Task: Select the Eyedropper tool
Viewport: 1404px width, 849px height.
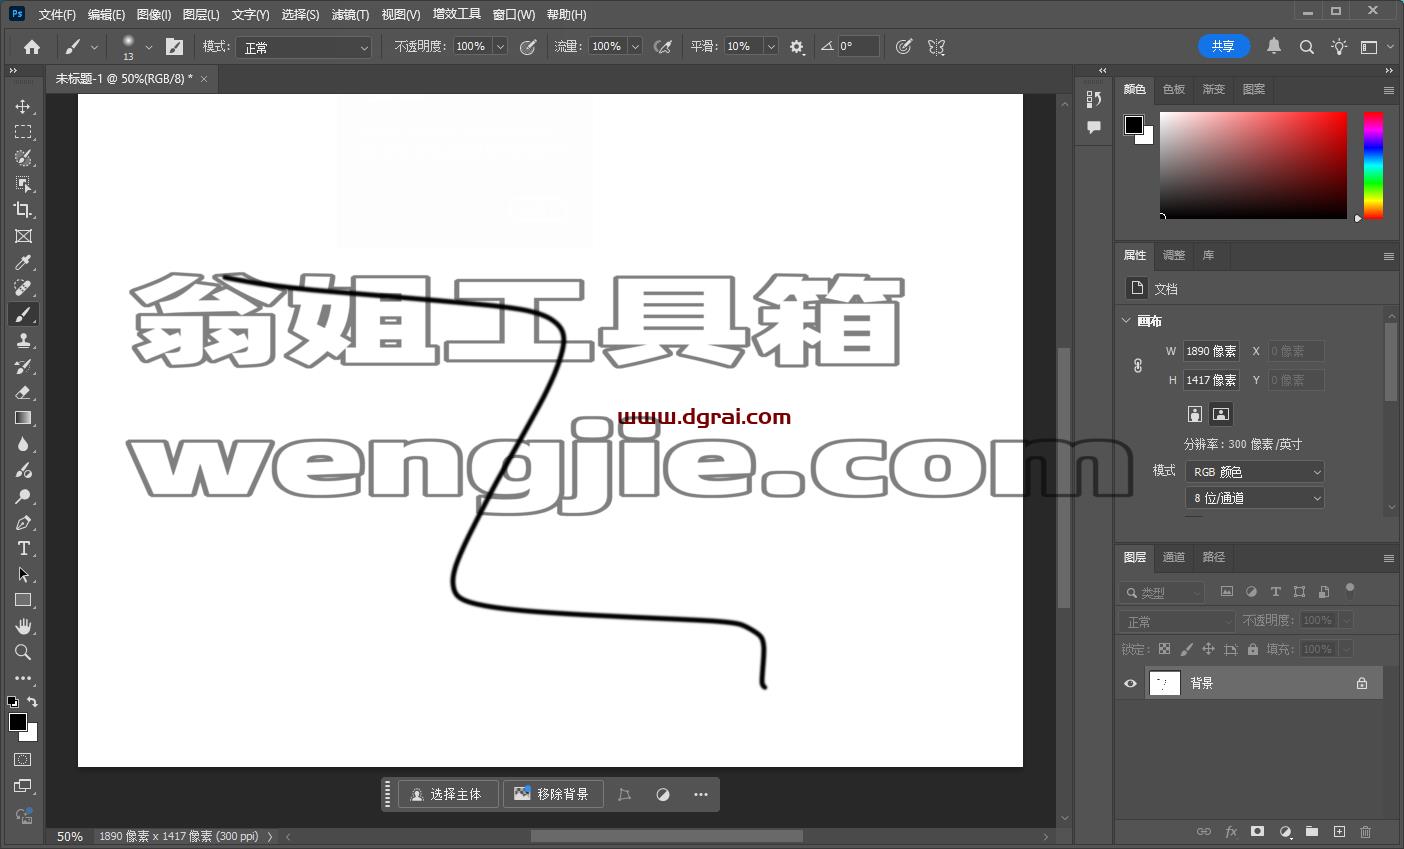Action: (x=23, y=262)
